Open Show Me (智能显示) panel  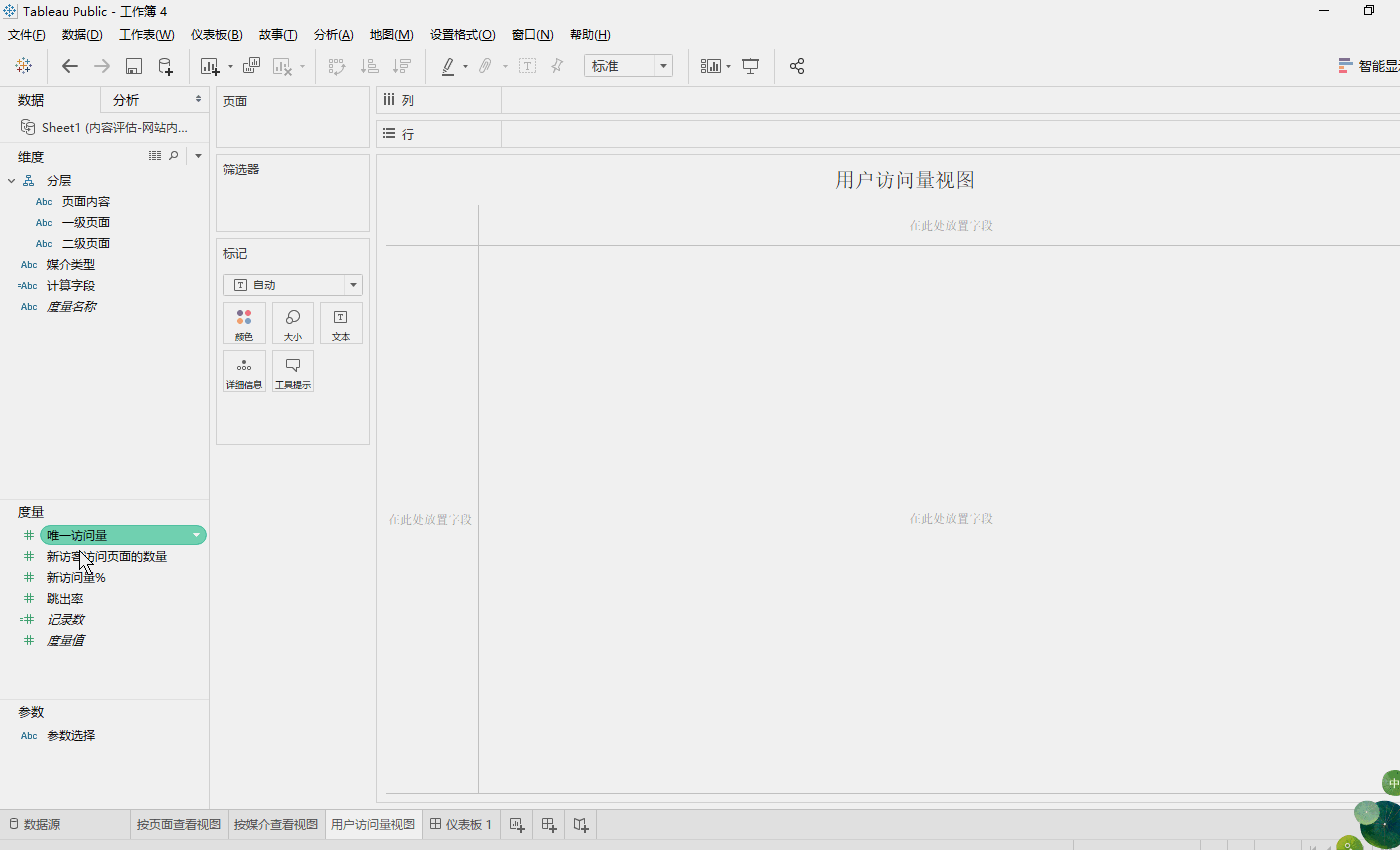coord(1368,66)
